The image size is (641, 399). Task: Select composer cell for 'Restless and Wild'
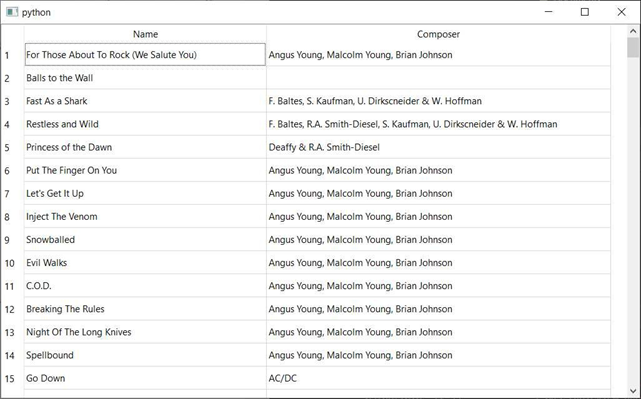(438, 124)
